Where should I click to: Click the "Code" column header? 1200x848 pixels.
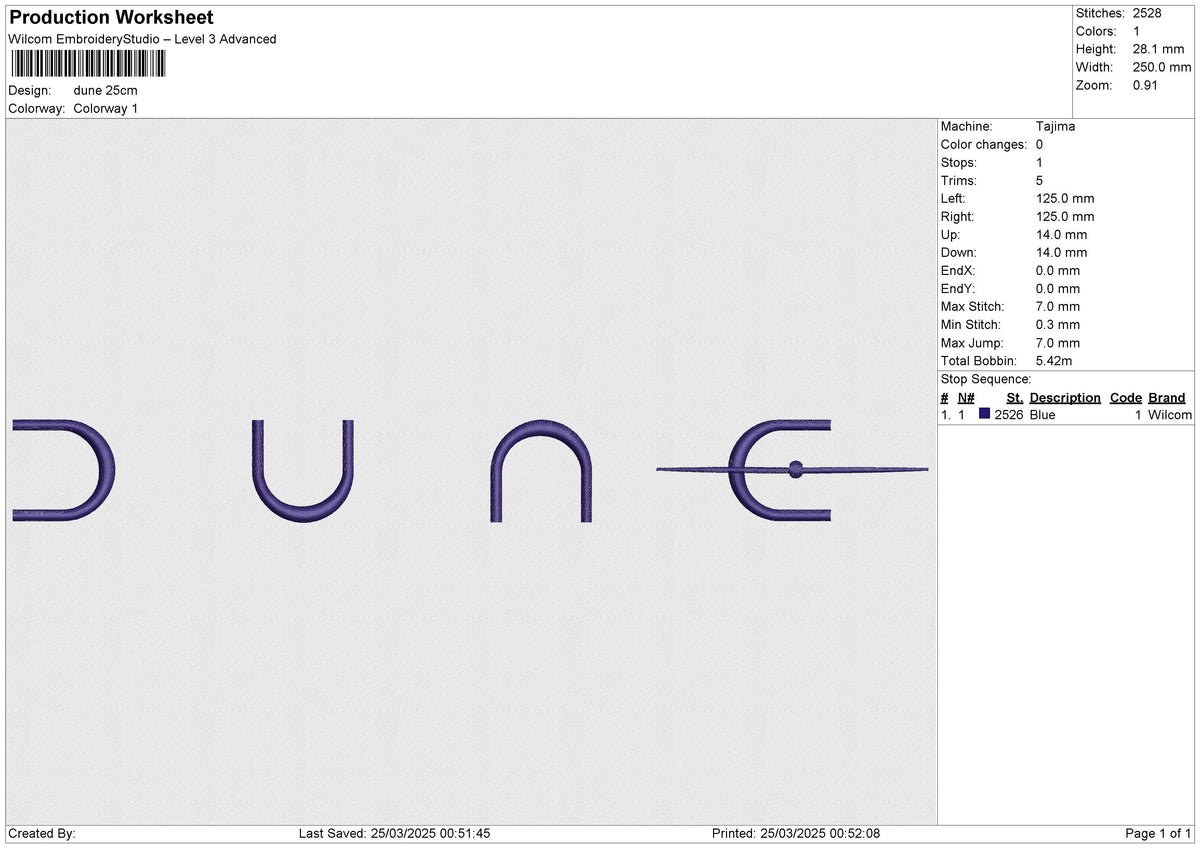click(1126, 397)
